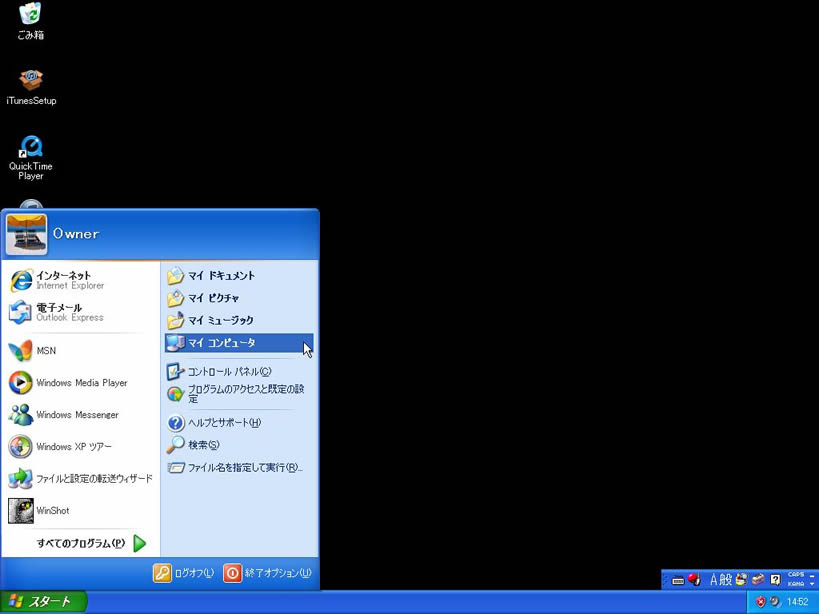The height and width of the screenshot is (614, 819).
Task: Select the iTunesSetup installer icon on desktop
Action: [x=31, y=87]
